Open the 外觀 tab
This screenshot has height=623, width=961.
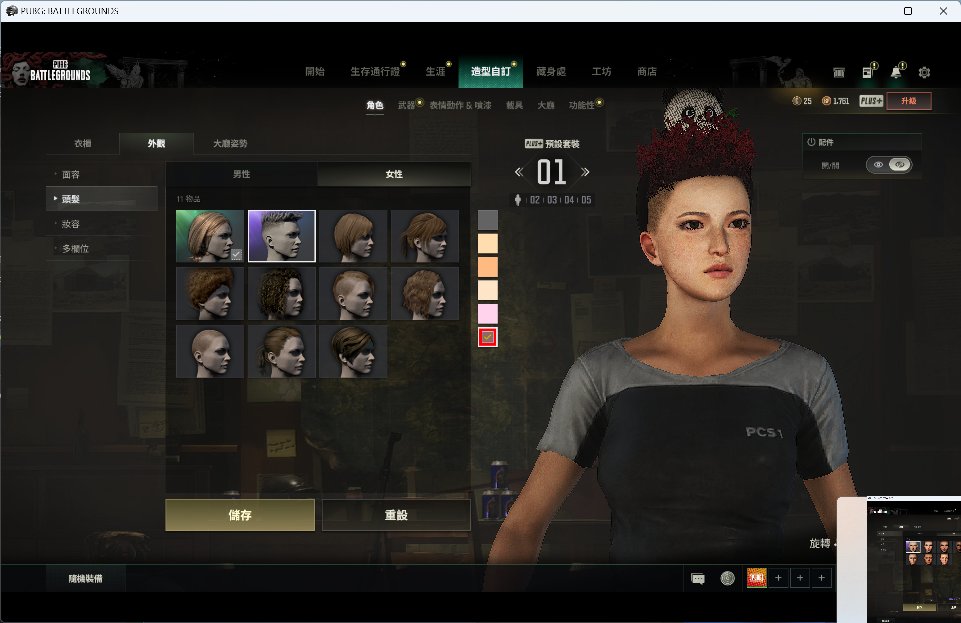click(156, 143)
